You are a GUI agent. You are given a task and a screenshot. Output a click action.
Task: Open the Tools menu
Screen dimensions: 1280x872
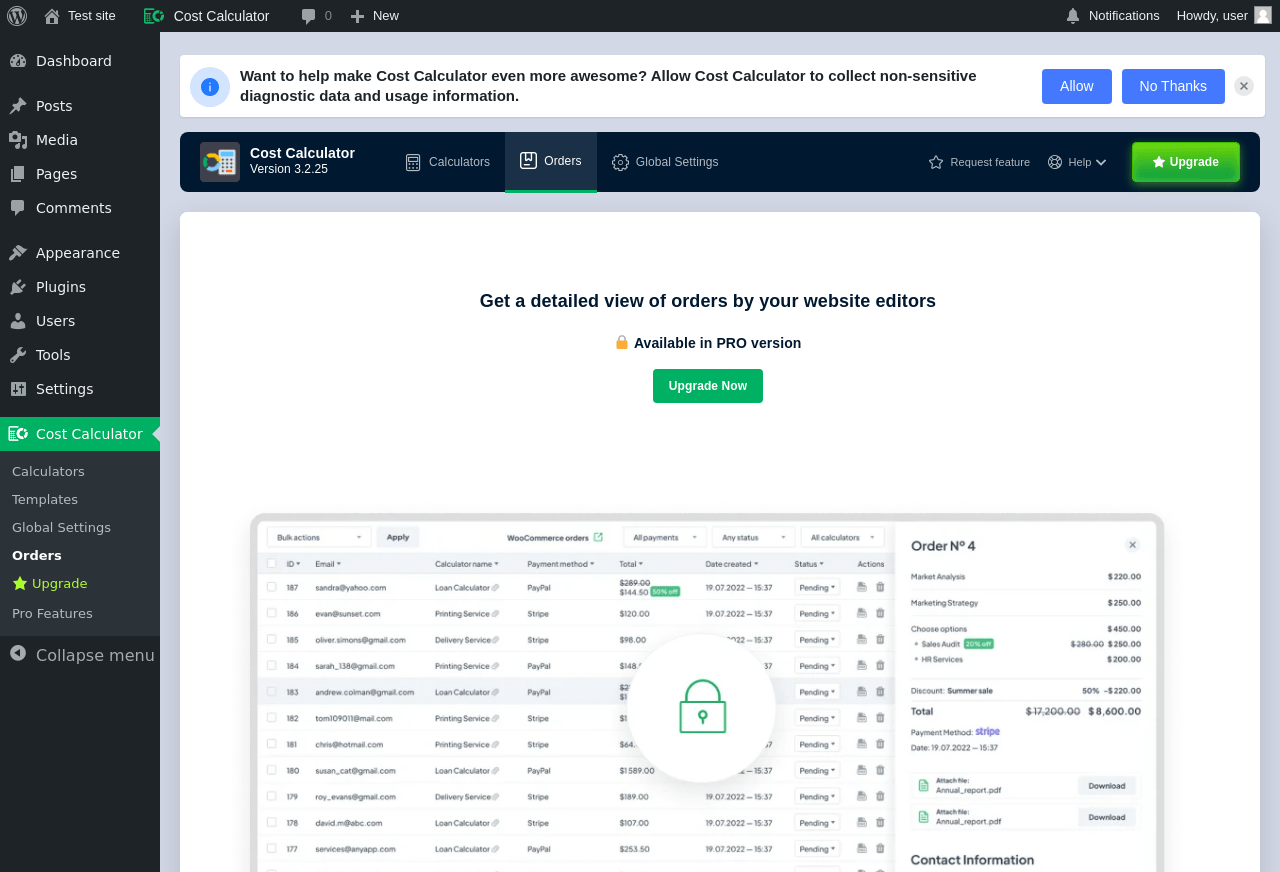(80, 355)
